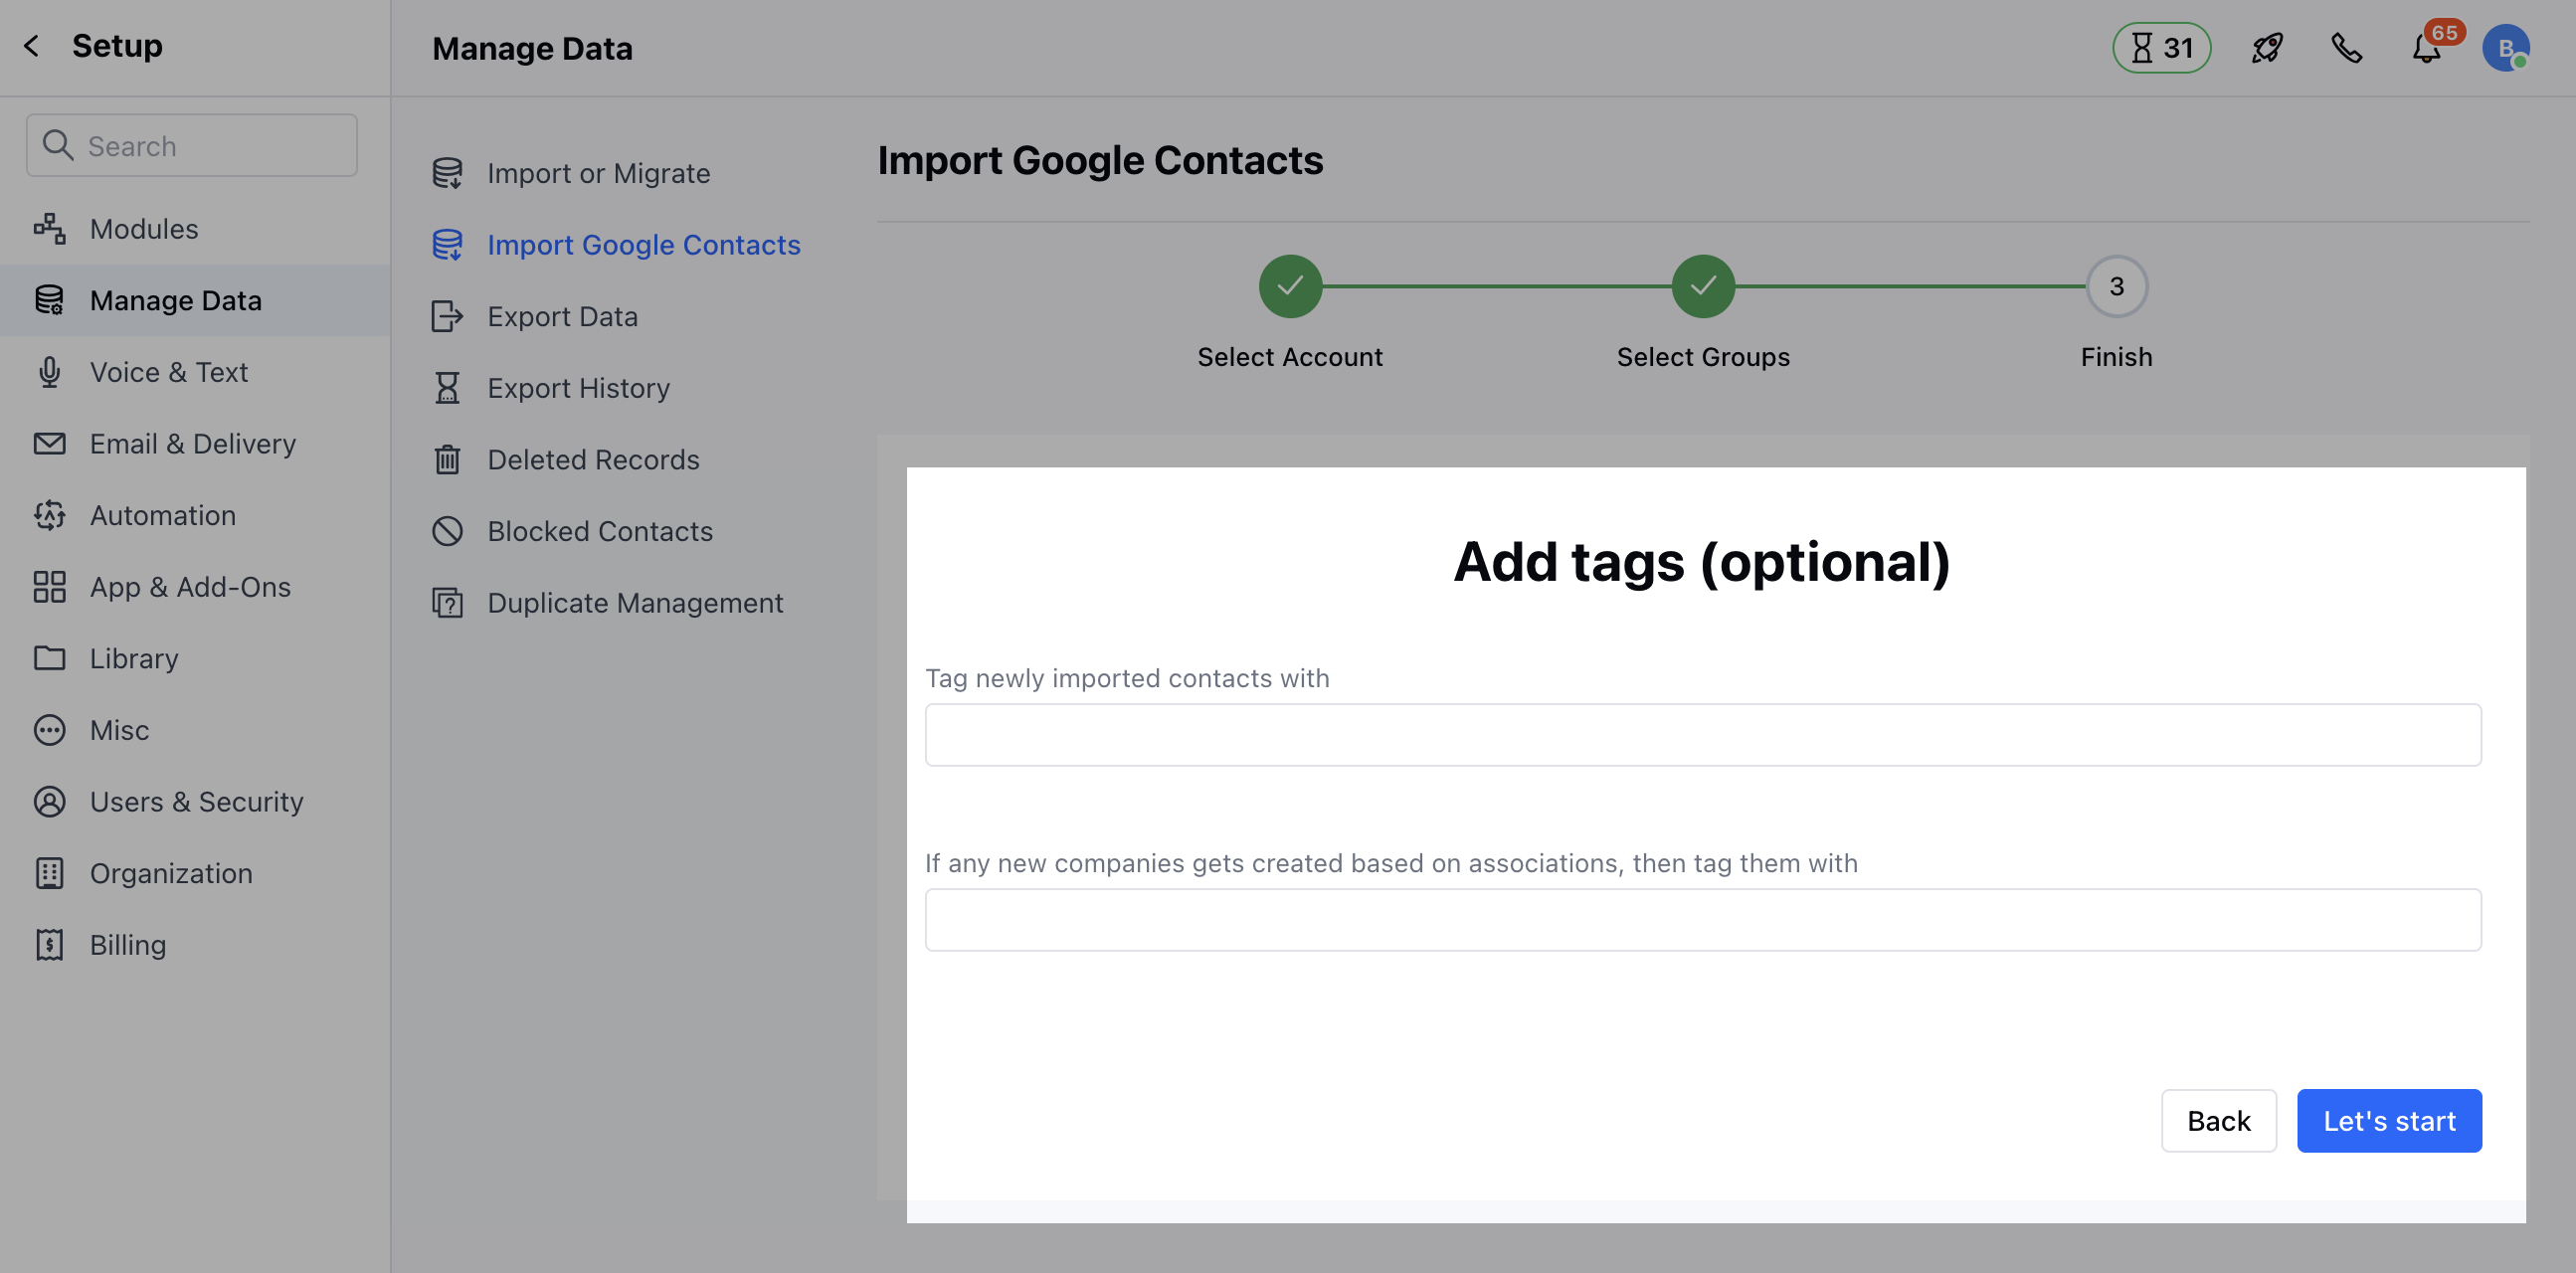Click the back arrow next to Setup
The image size is (2576, 1273).
(x=32, y=46)
